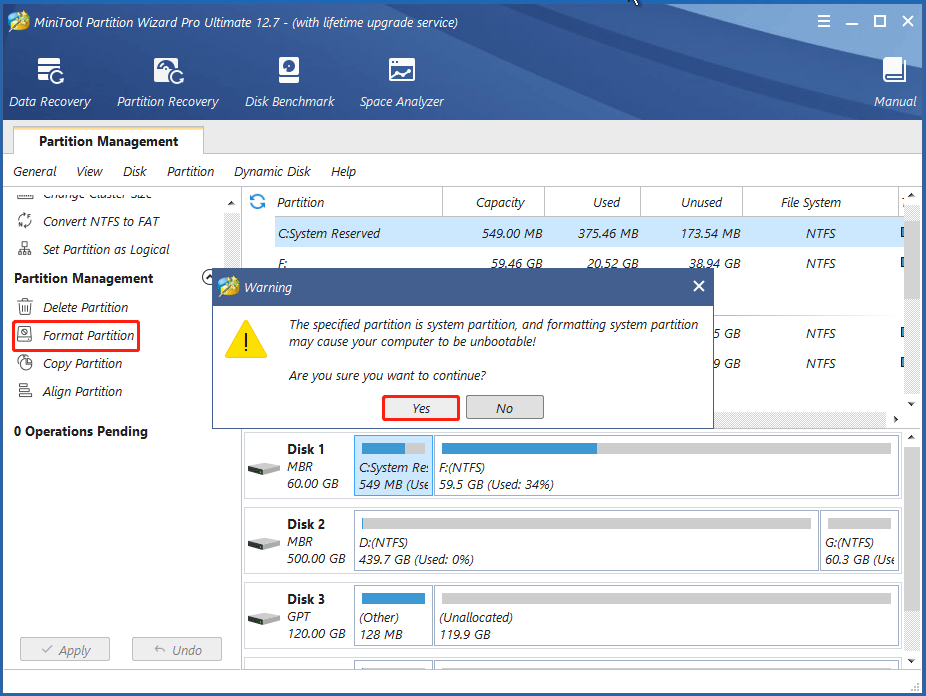Image resolution: width=926 pixels, height=696 pixels.
Task: Open the Help menu
Action: point(343,171)
